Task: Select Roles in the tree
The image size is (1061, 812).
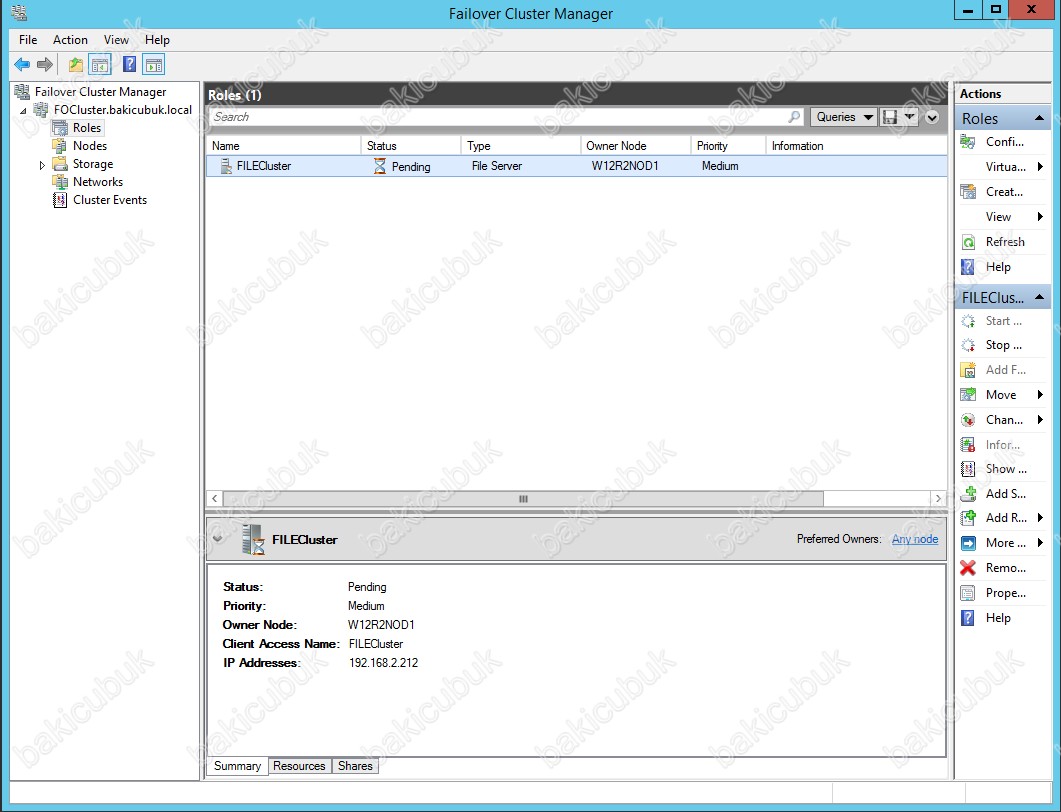Action: click(x=87, y=128)
